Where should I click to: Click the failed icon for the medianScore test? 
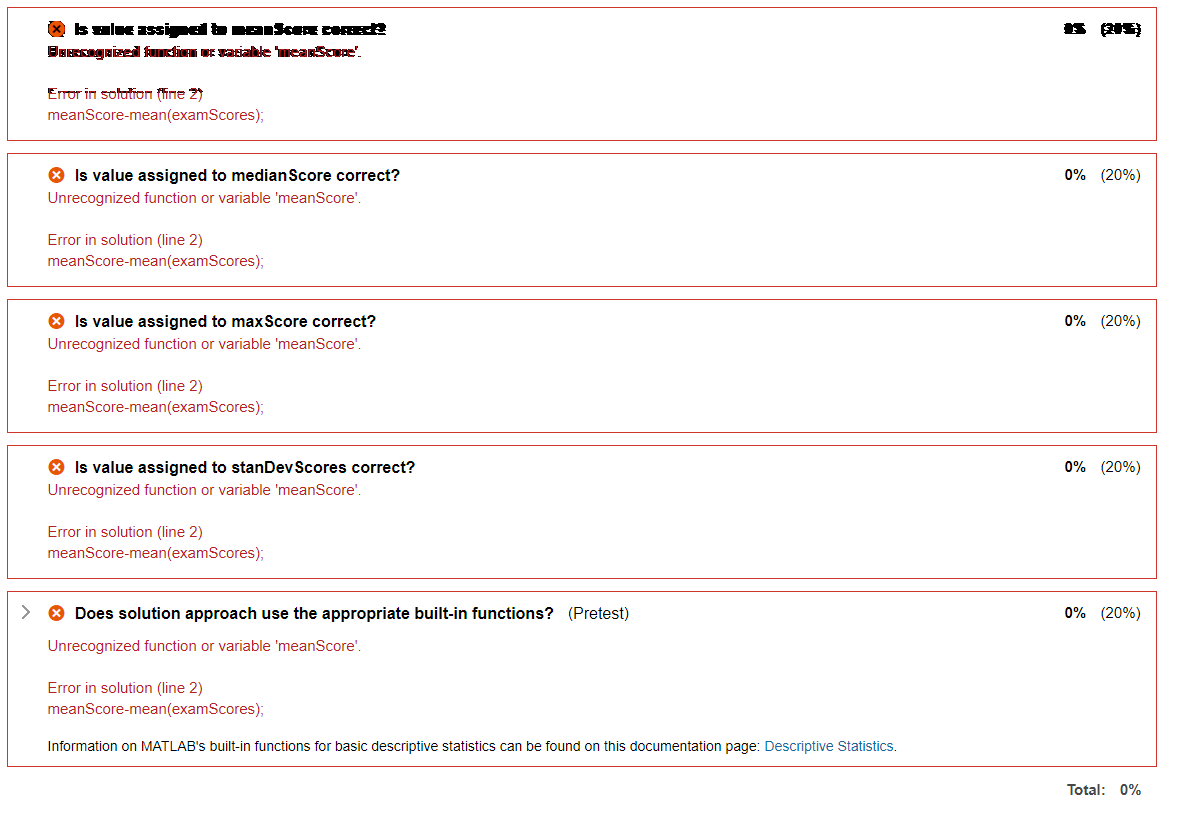[x=57, y=175]
